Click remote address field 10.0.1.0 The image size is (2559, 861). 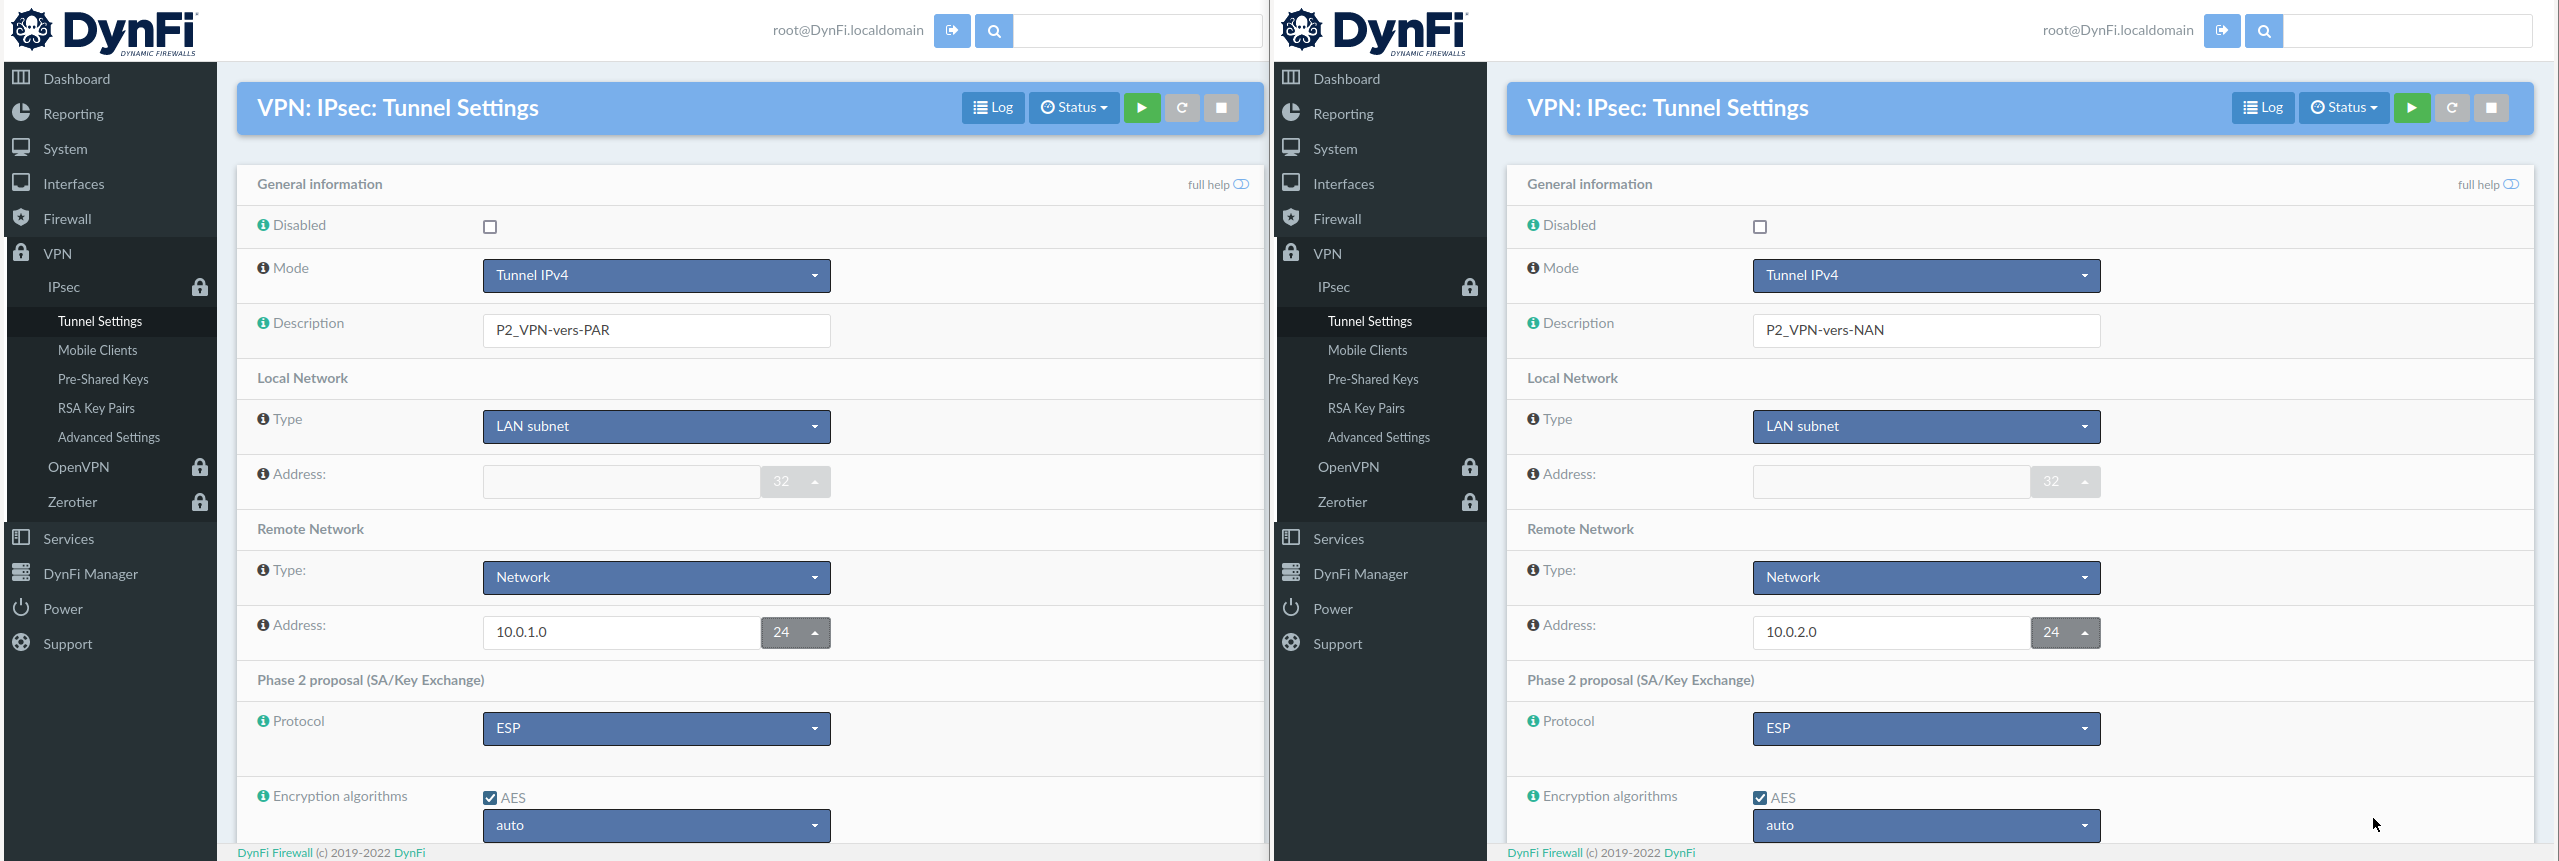620,633
